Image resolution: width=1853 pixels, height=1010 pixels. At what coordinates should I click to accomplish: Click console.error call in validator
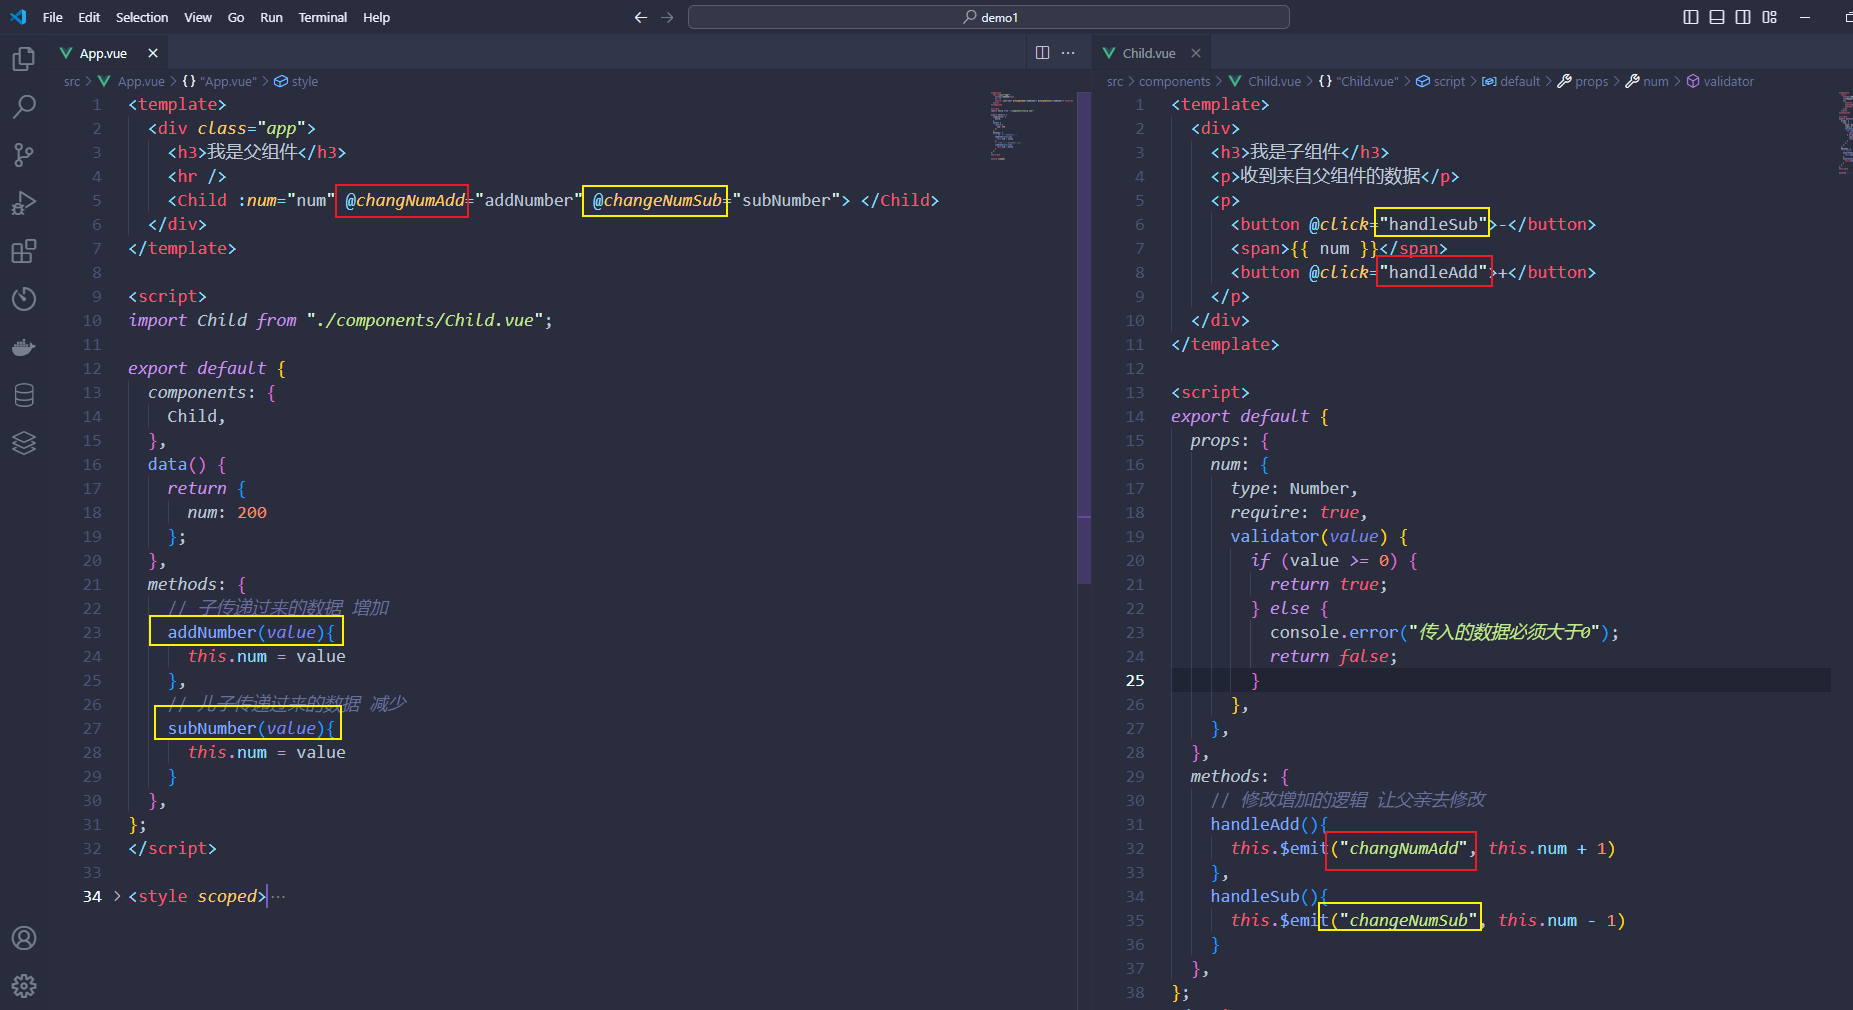click(x=1334, y=632)
